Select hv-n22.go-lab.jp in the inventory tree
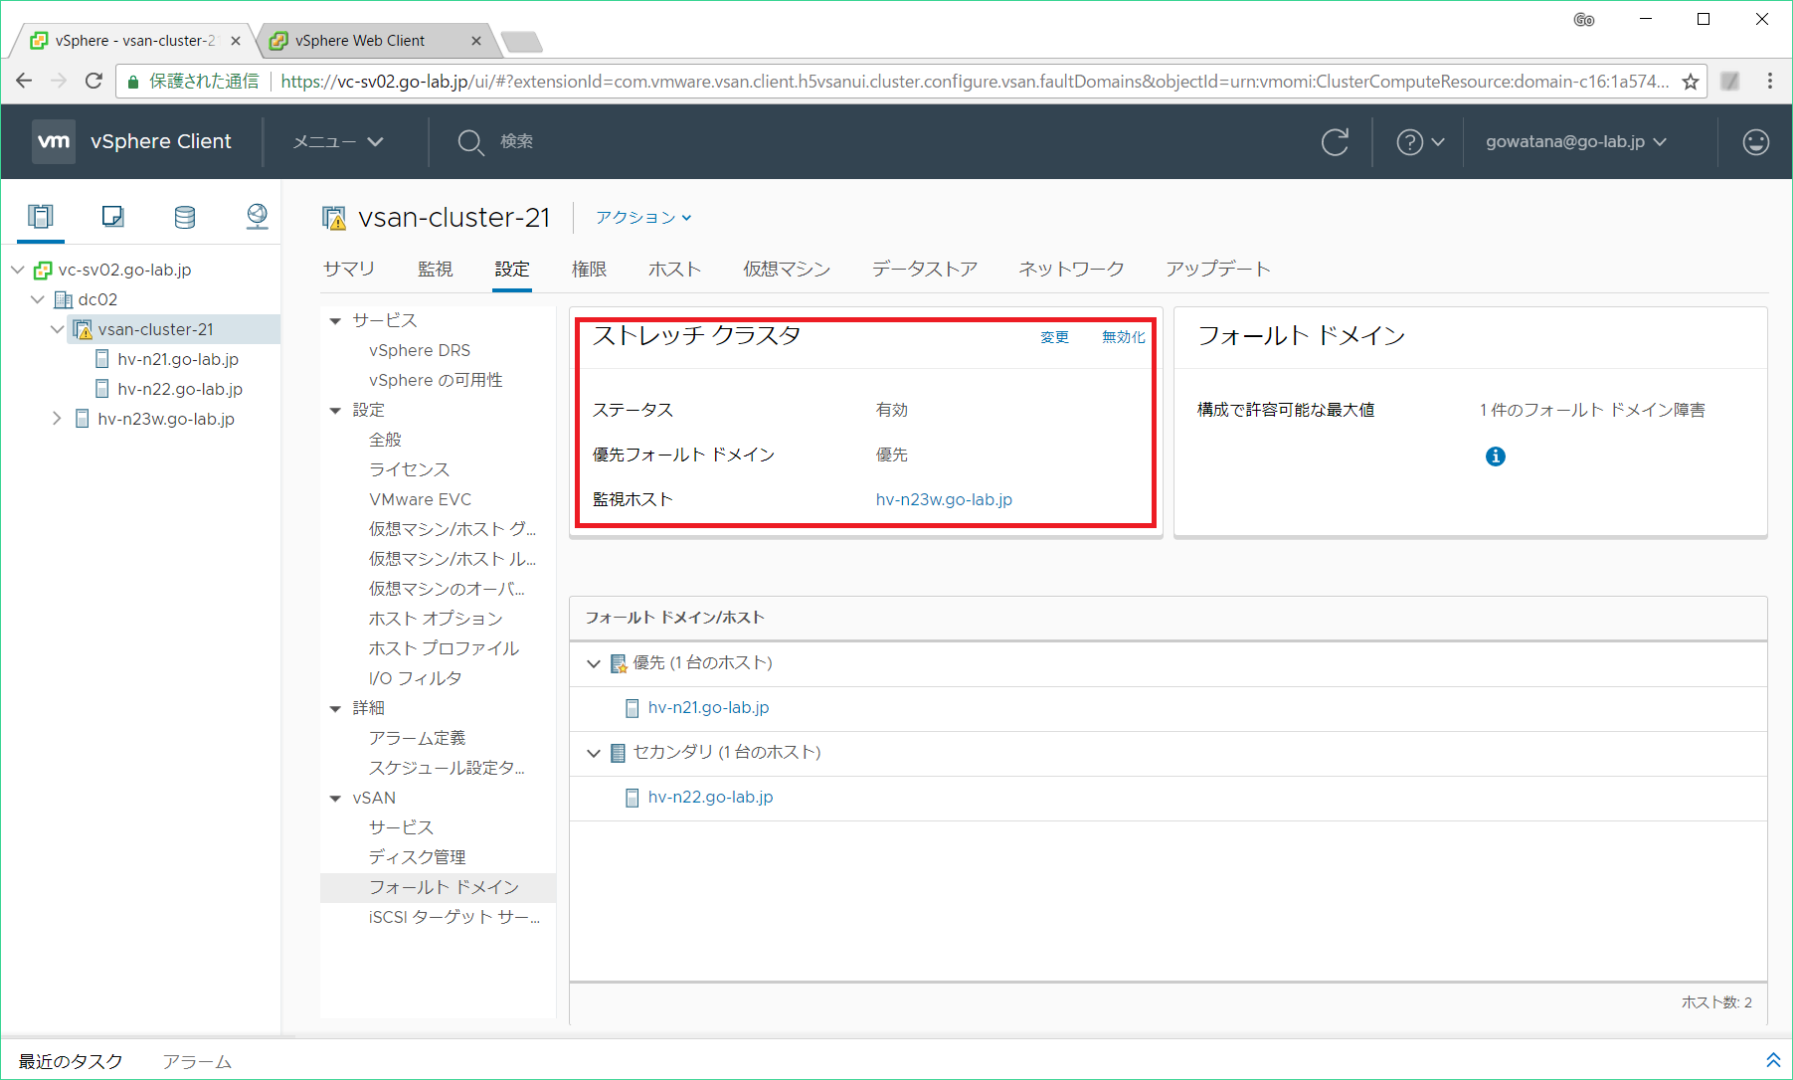Image resolution: width=1793 pixels, height=1080 pixels. [x=180, y=389]
